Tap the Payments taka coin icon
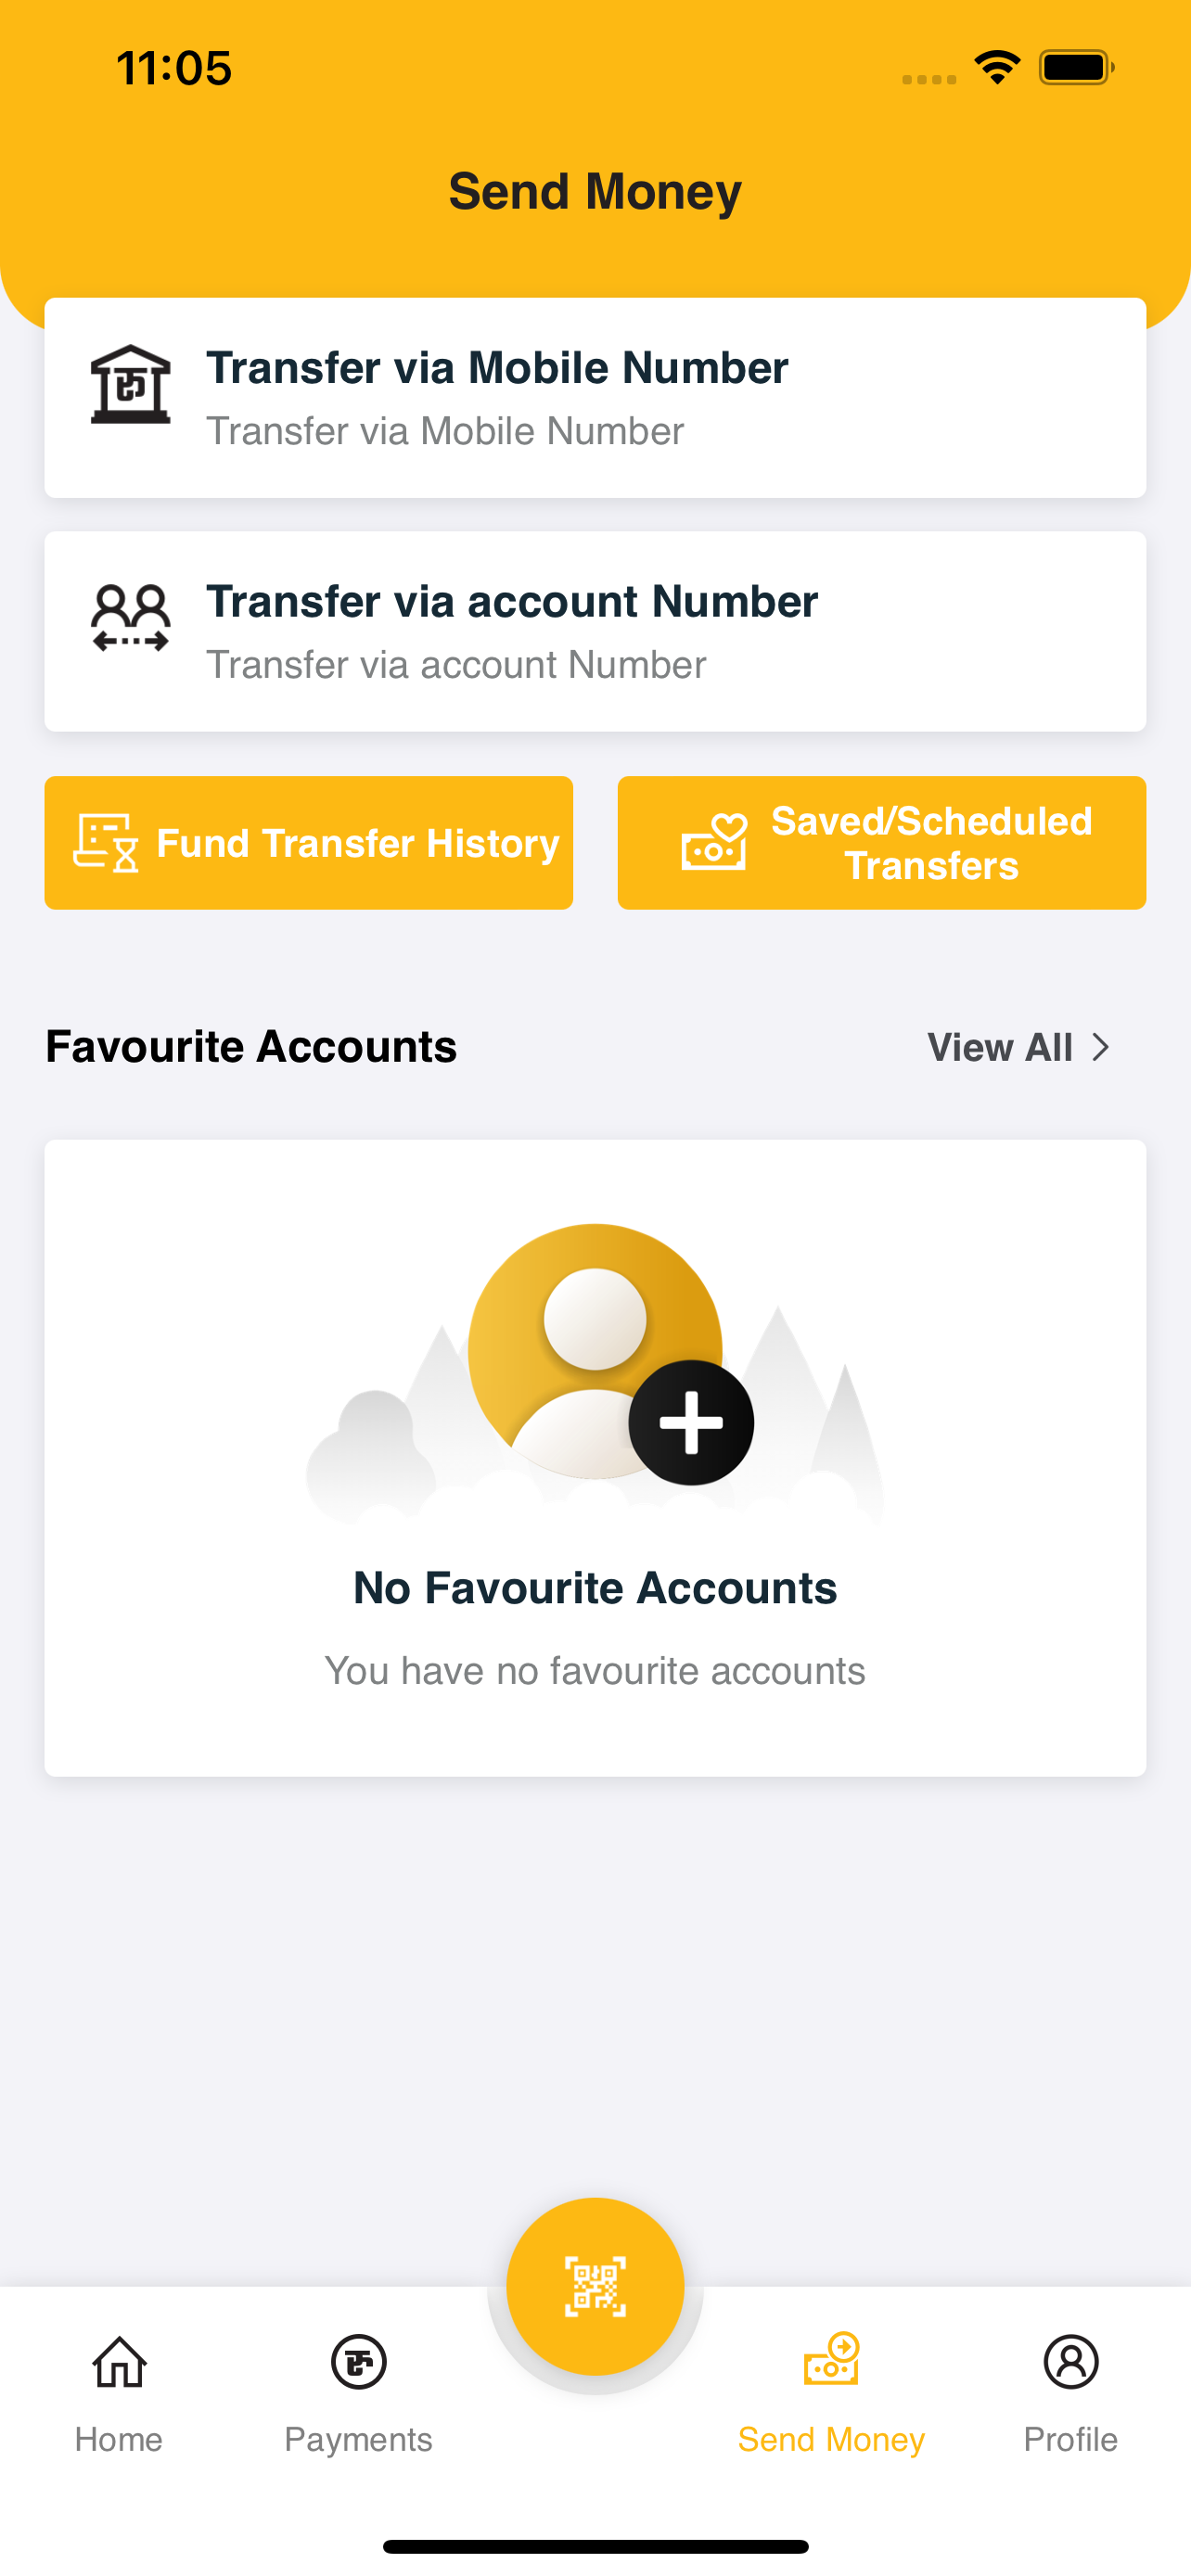The height and width of the screenshot is (2576, 1191). point(359,2362)
